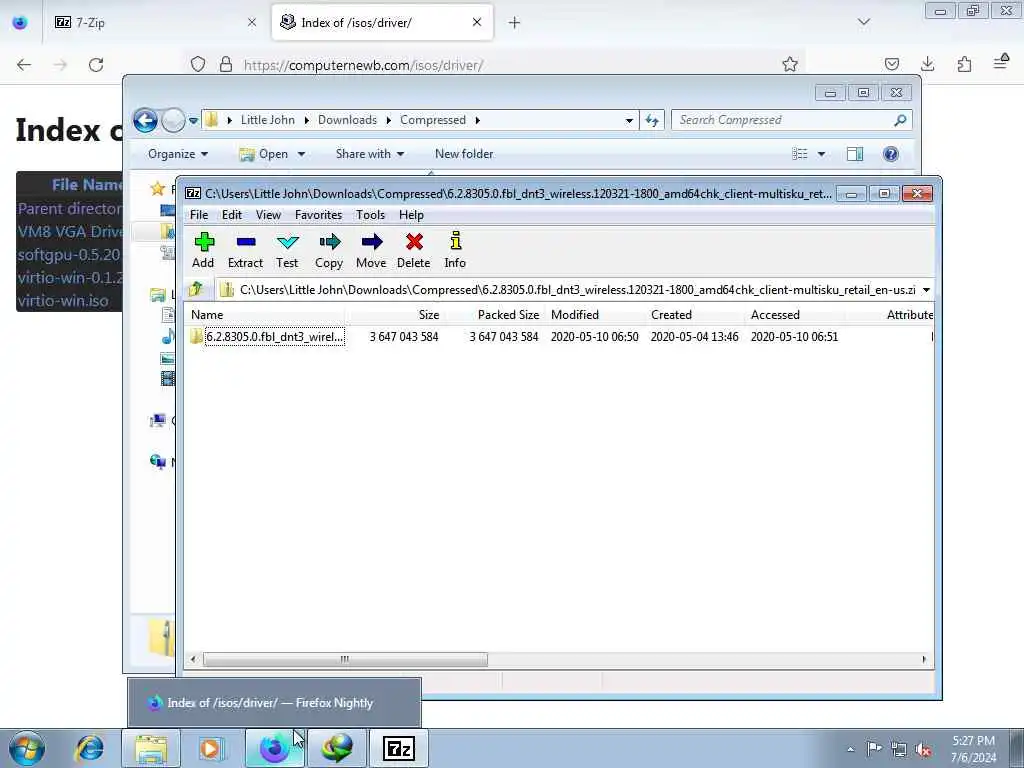Open Explorer recent locations dropdown arrow
The image size is (1024, 768).
(x=193, y=121)
